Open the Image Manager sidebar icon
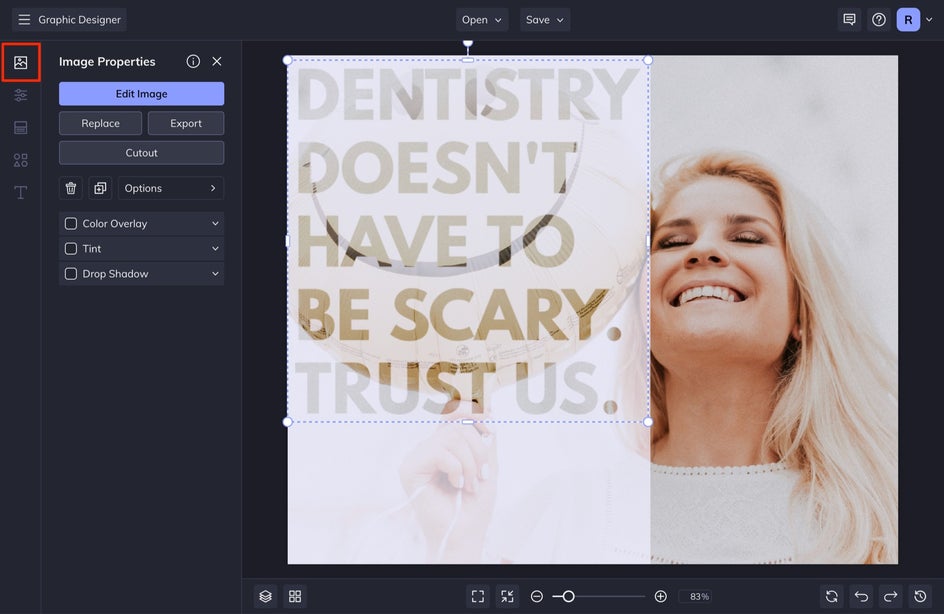944x614 pixels. 20,63
